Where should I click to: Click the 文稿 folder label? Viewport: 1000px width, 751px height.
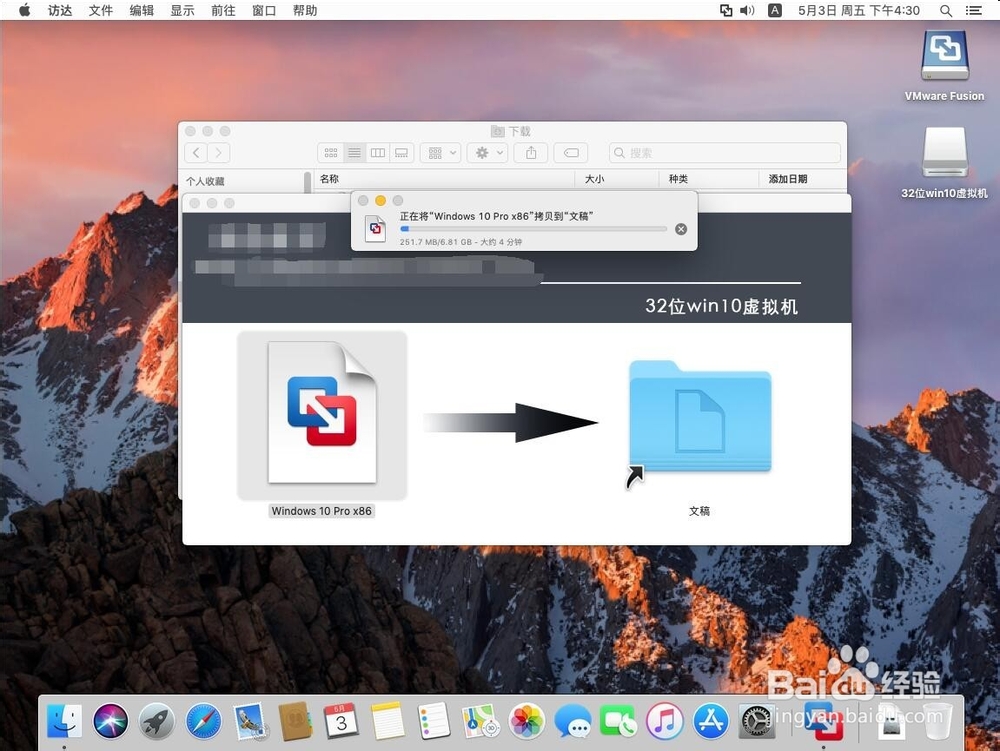(700, 511)
